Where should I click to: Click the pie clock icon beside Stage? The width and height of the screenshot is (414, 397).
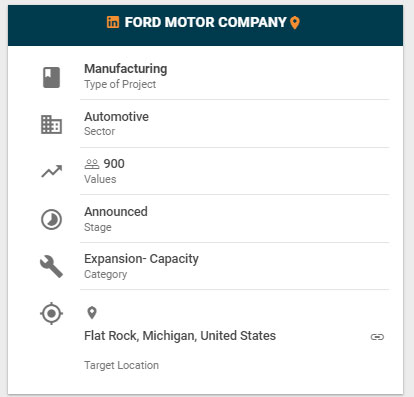(x=51, y=220)
